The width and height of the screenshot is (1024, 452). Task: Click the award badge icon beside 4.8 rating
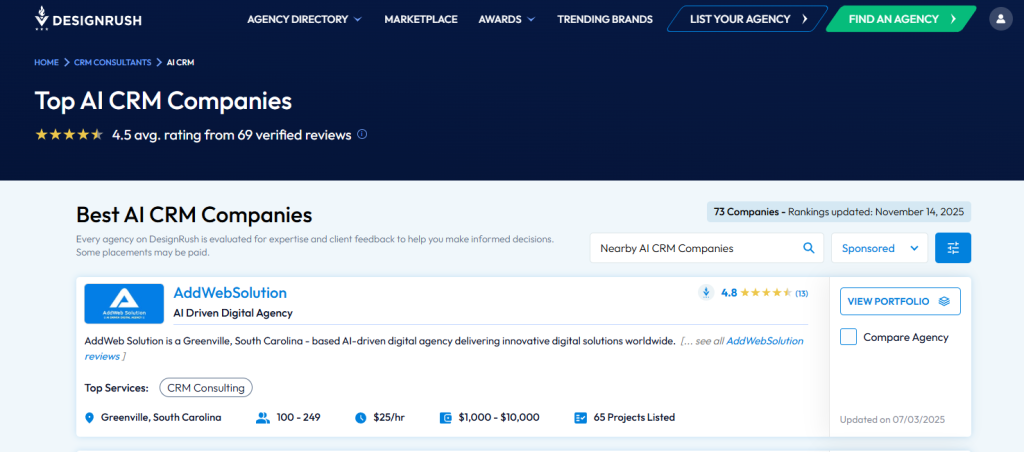[706, 293]
